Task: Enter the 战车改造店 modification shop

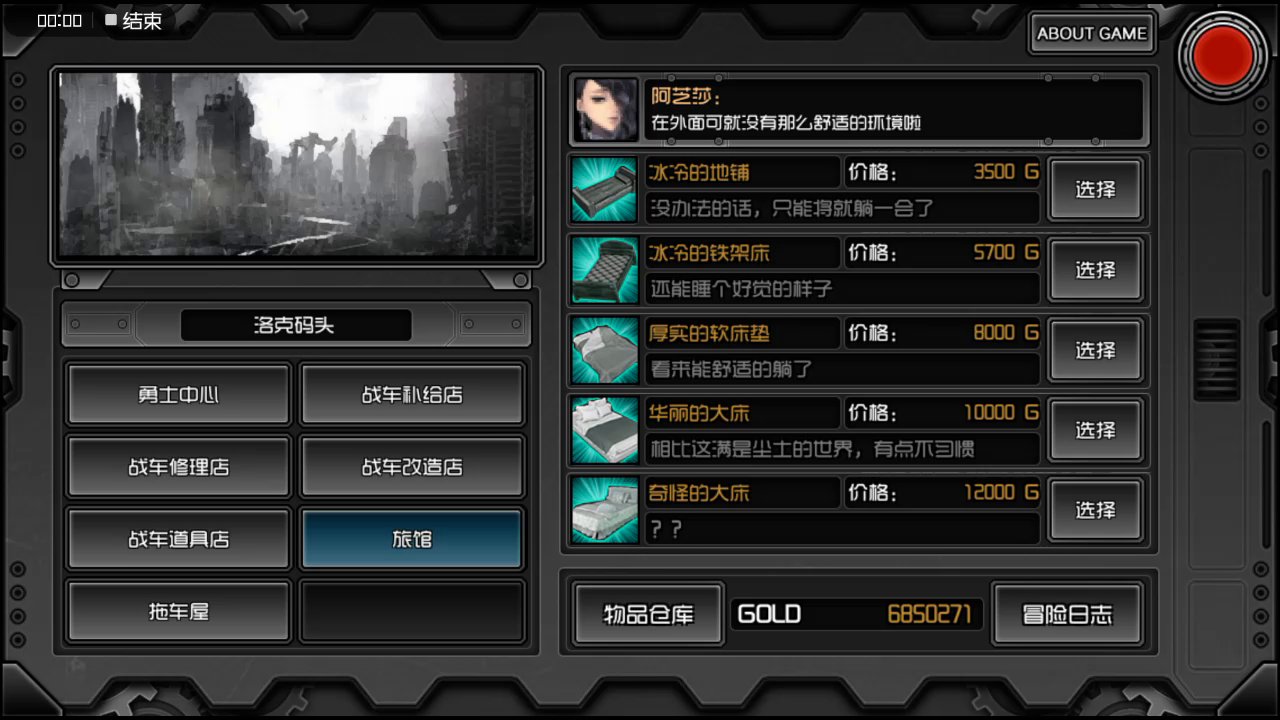Action: [412, 467]
